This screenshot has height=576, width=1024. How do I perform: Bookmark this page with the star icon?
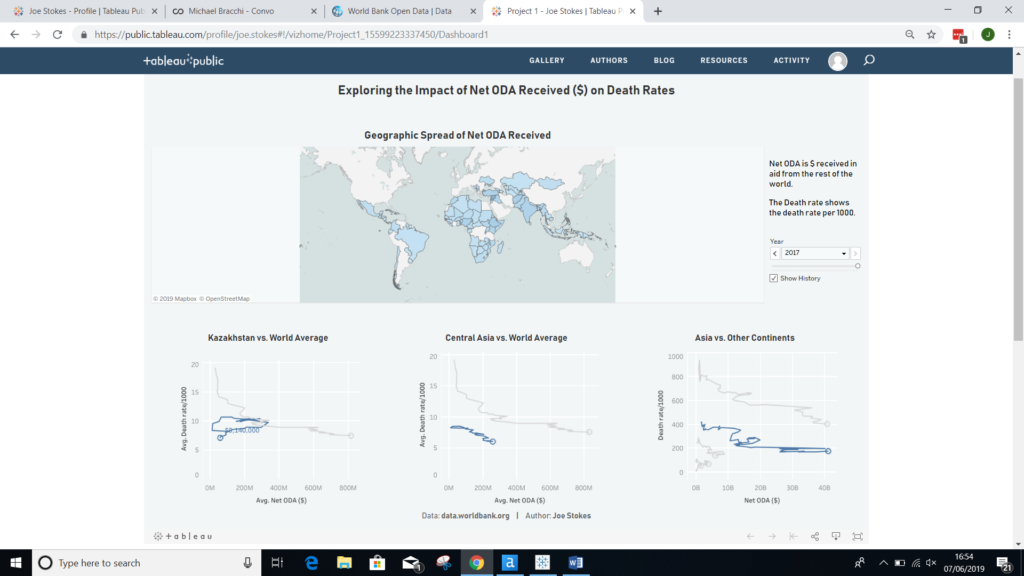point(931,34)
